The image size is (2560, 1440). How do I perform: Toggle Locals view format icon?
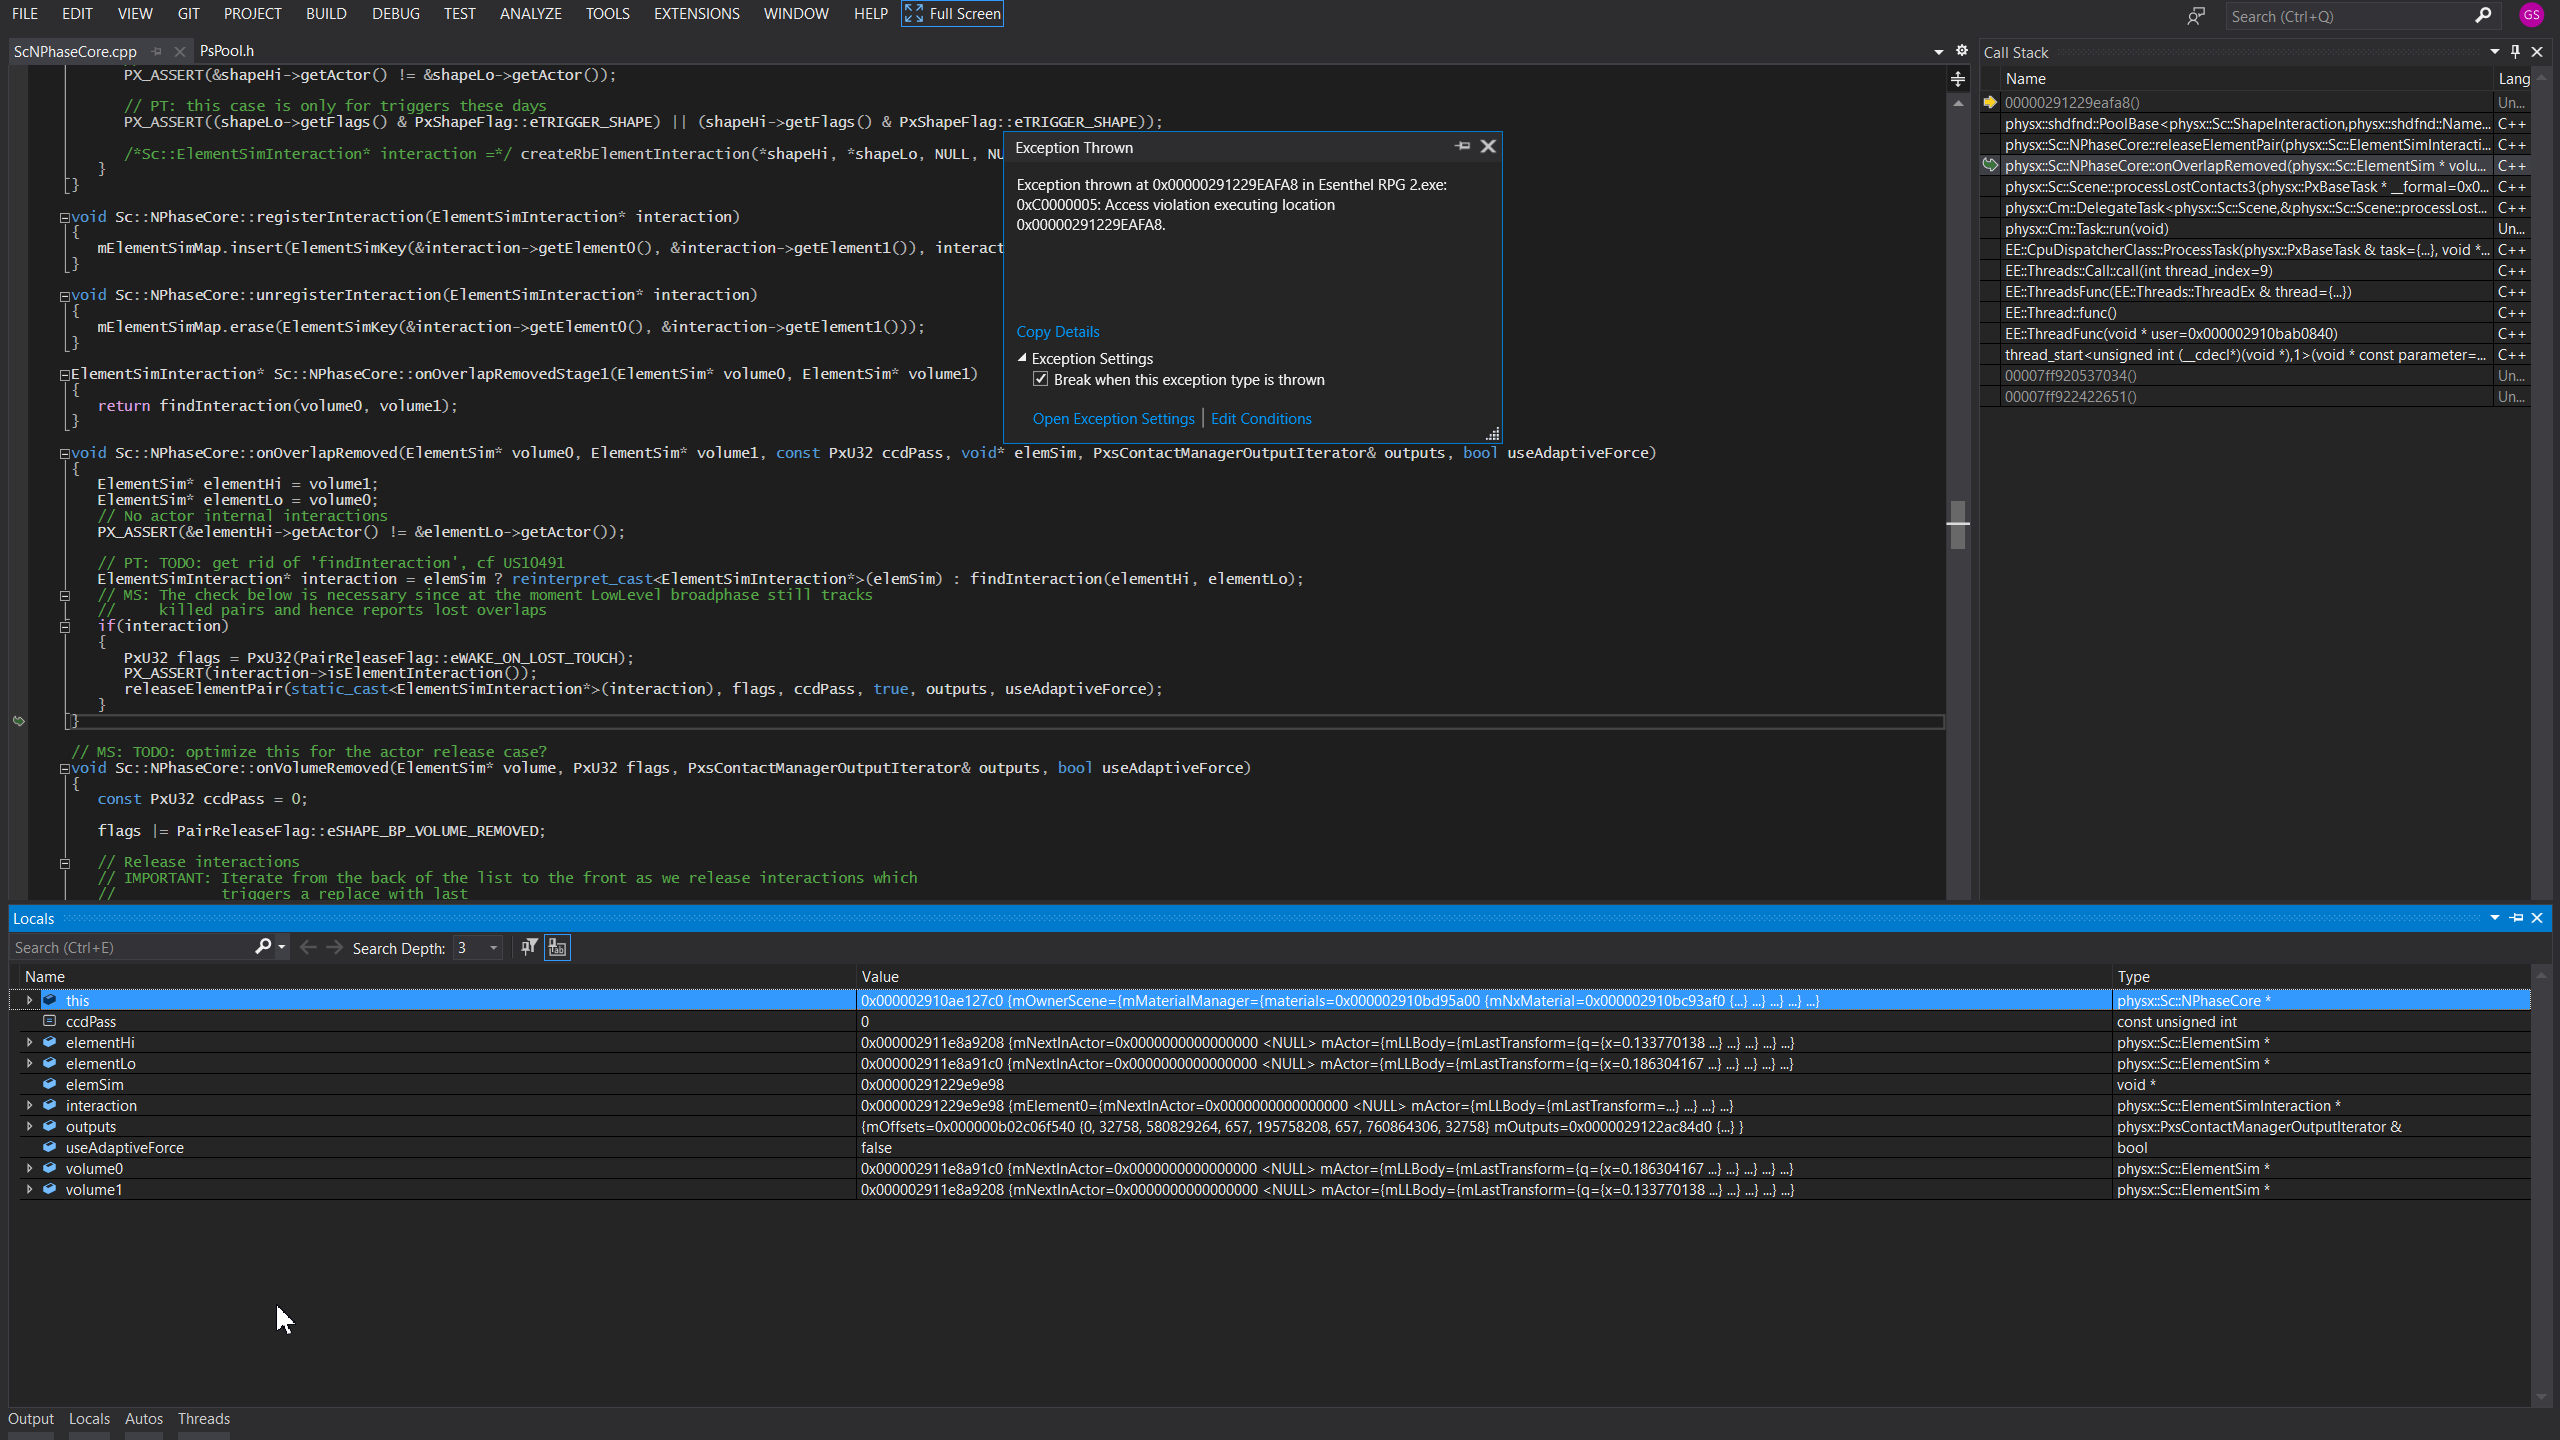(557, 947)
